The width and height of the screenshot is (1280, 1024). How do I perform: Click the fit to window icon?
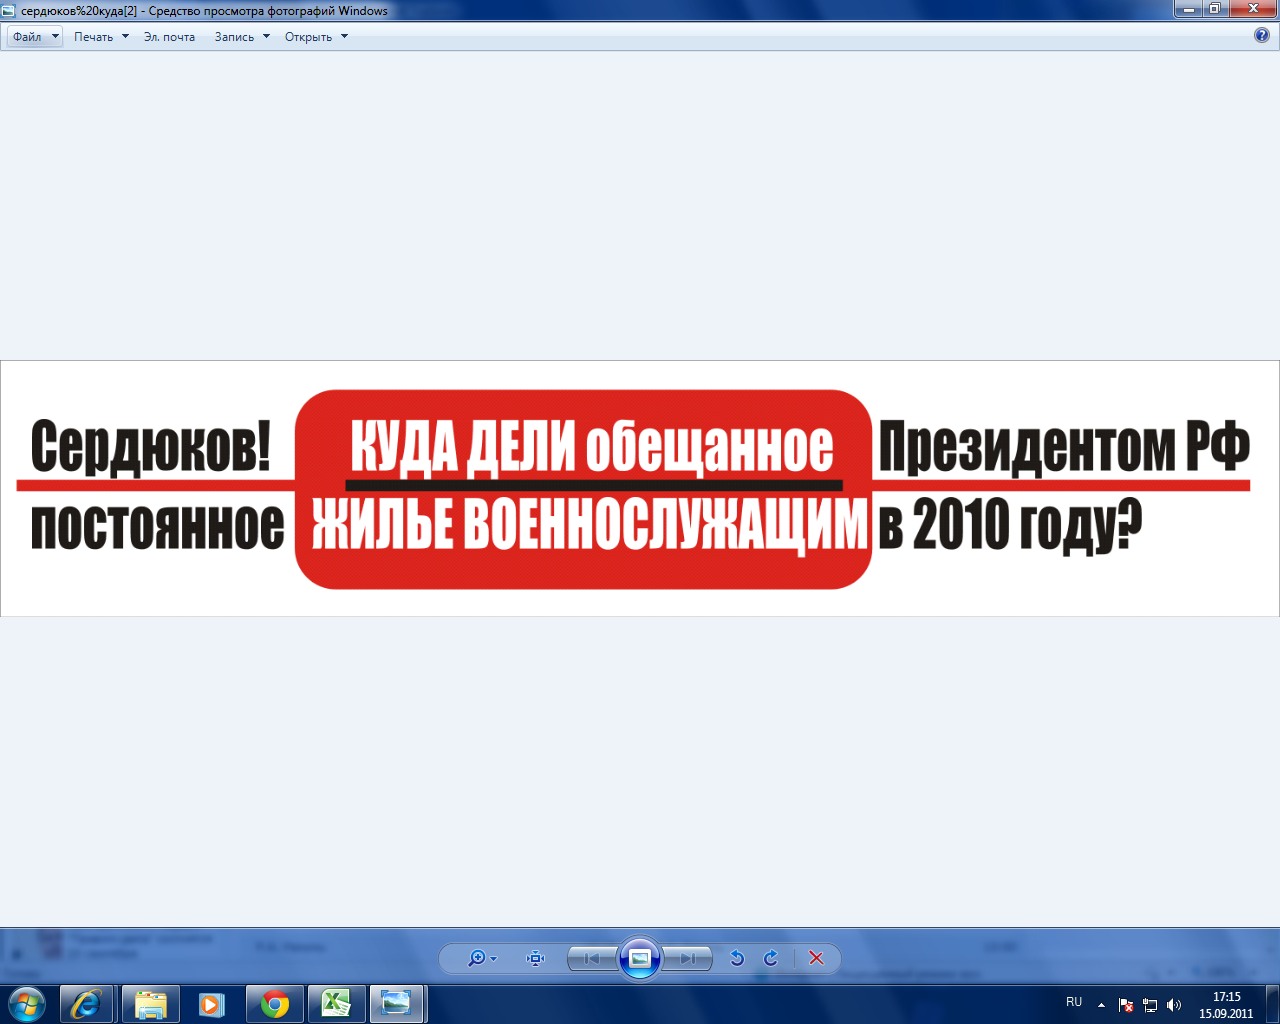click(536, 958)
